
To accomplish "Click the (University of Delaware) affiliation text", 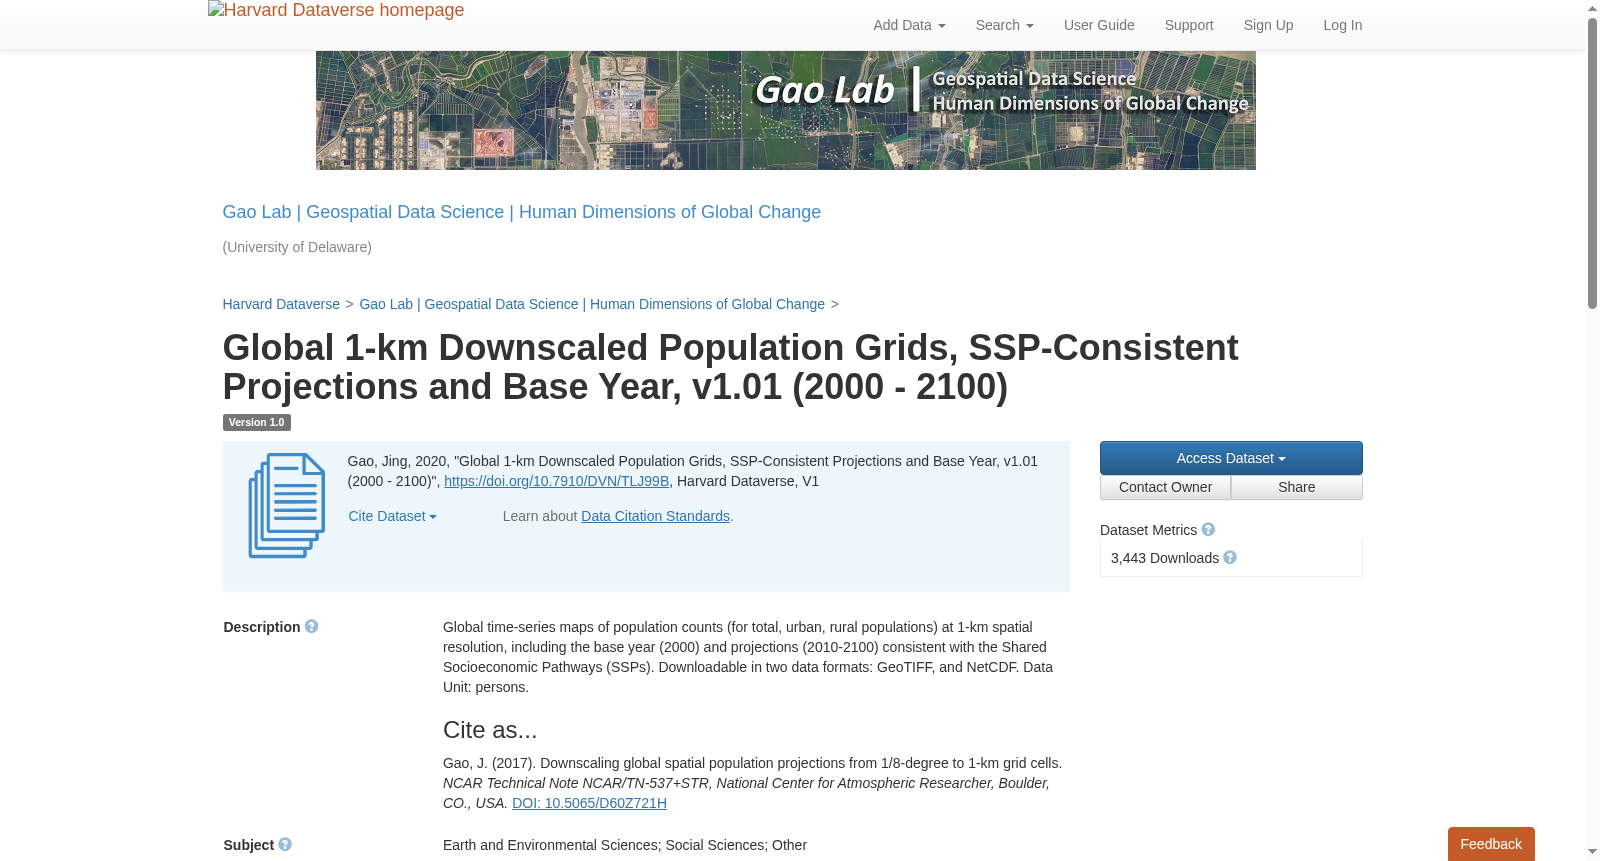I will 297,247.
